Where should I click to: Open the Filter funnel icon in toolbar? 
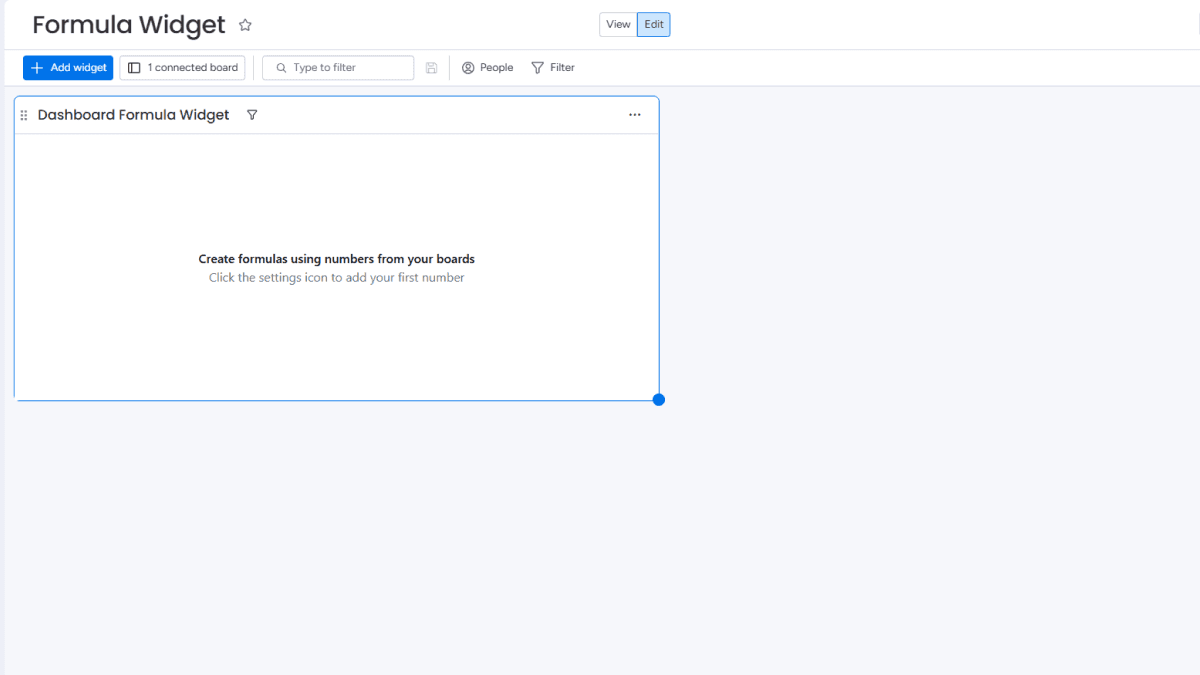tap(535, 67)
